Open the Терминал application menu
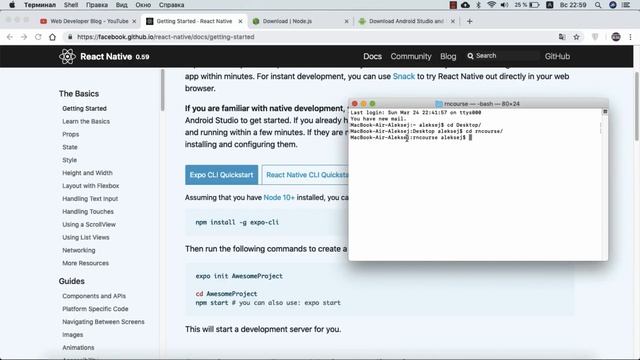Viewport: 640px width, 360px height. 40,5
